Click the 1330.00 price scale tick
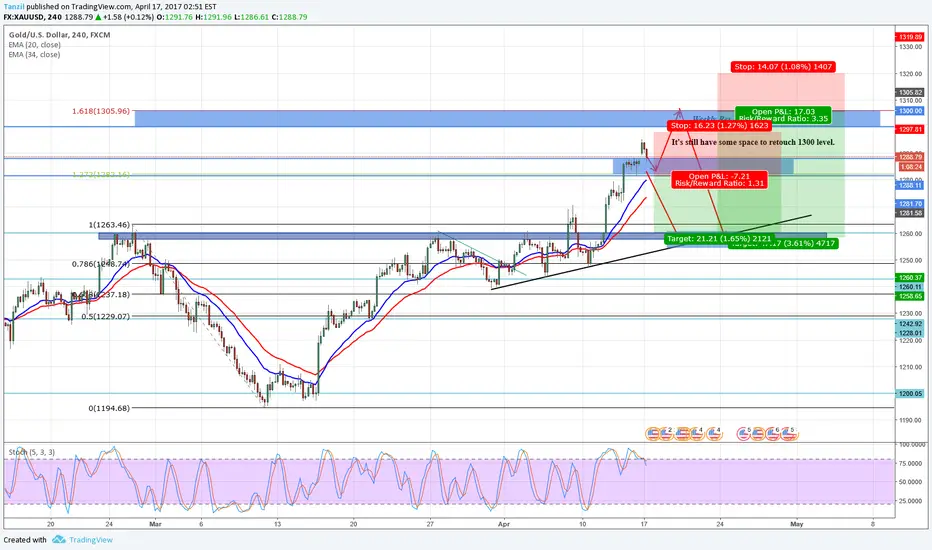The width and height of the screenshot is (932, 550). (910, 46)
